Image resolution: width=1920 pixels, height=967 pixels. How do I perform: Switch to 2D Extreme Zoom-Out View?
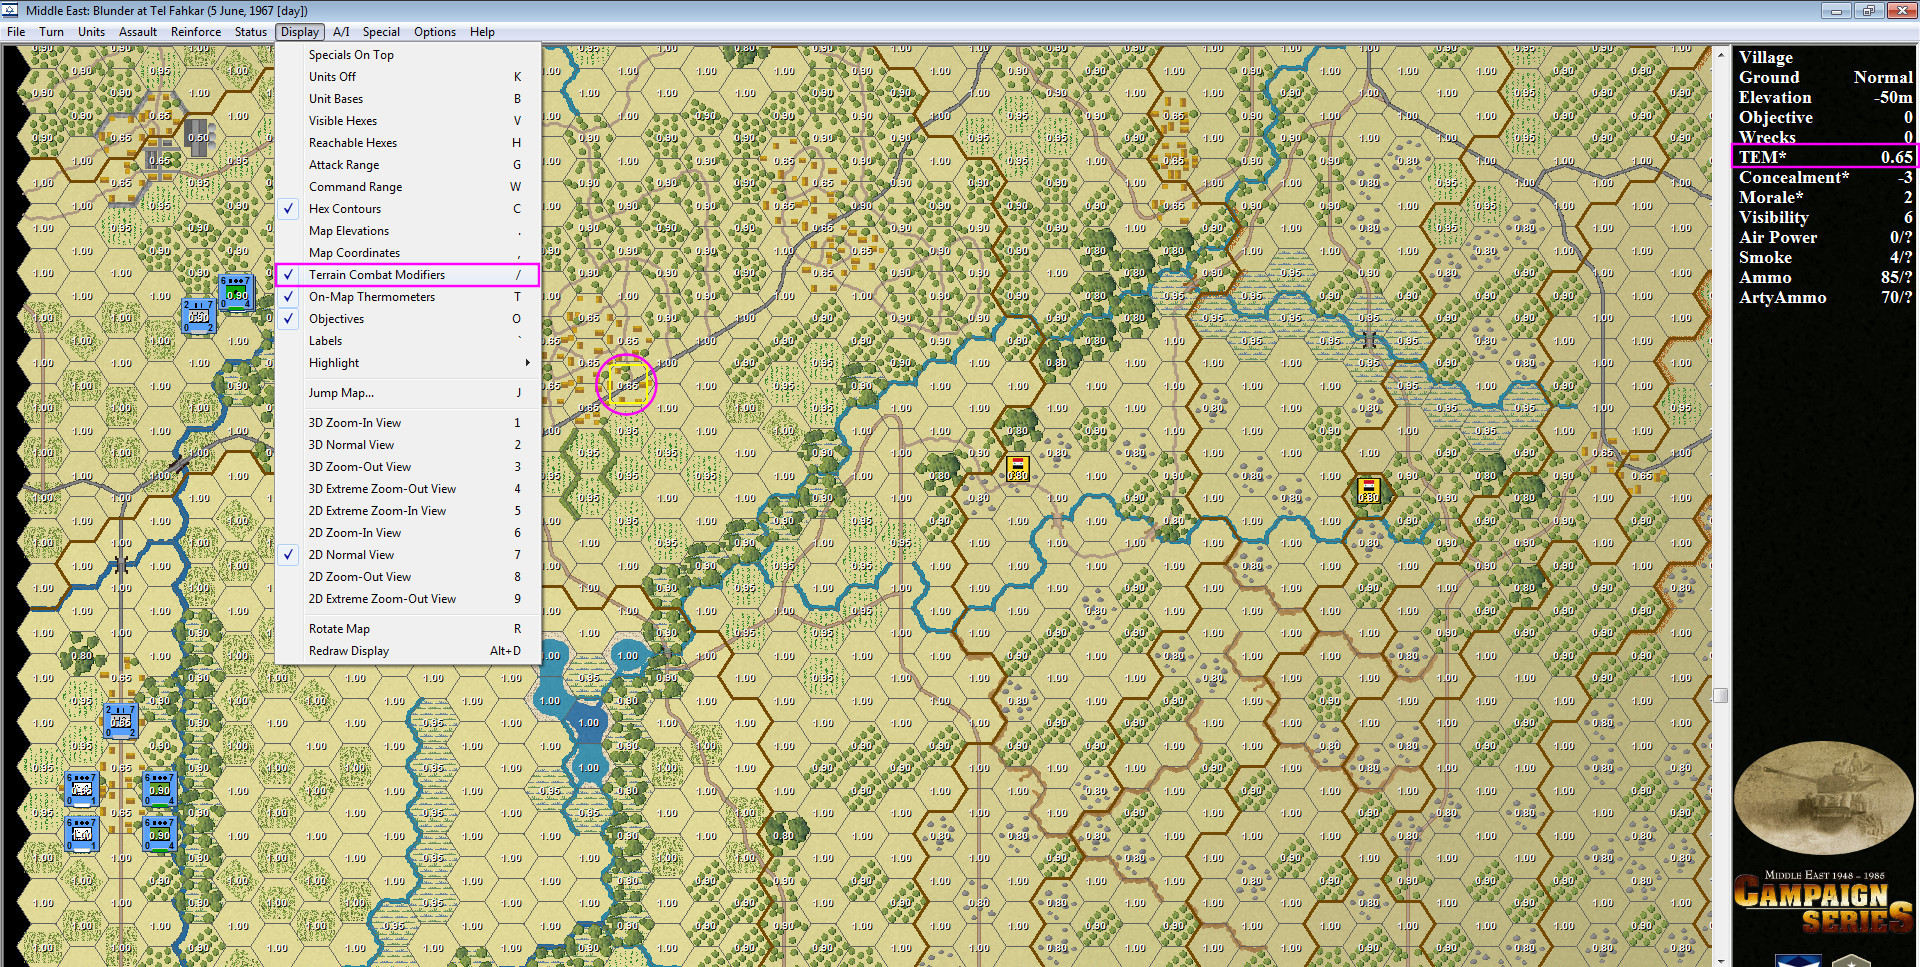pos(408,599)
